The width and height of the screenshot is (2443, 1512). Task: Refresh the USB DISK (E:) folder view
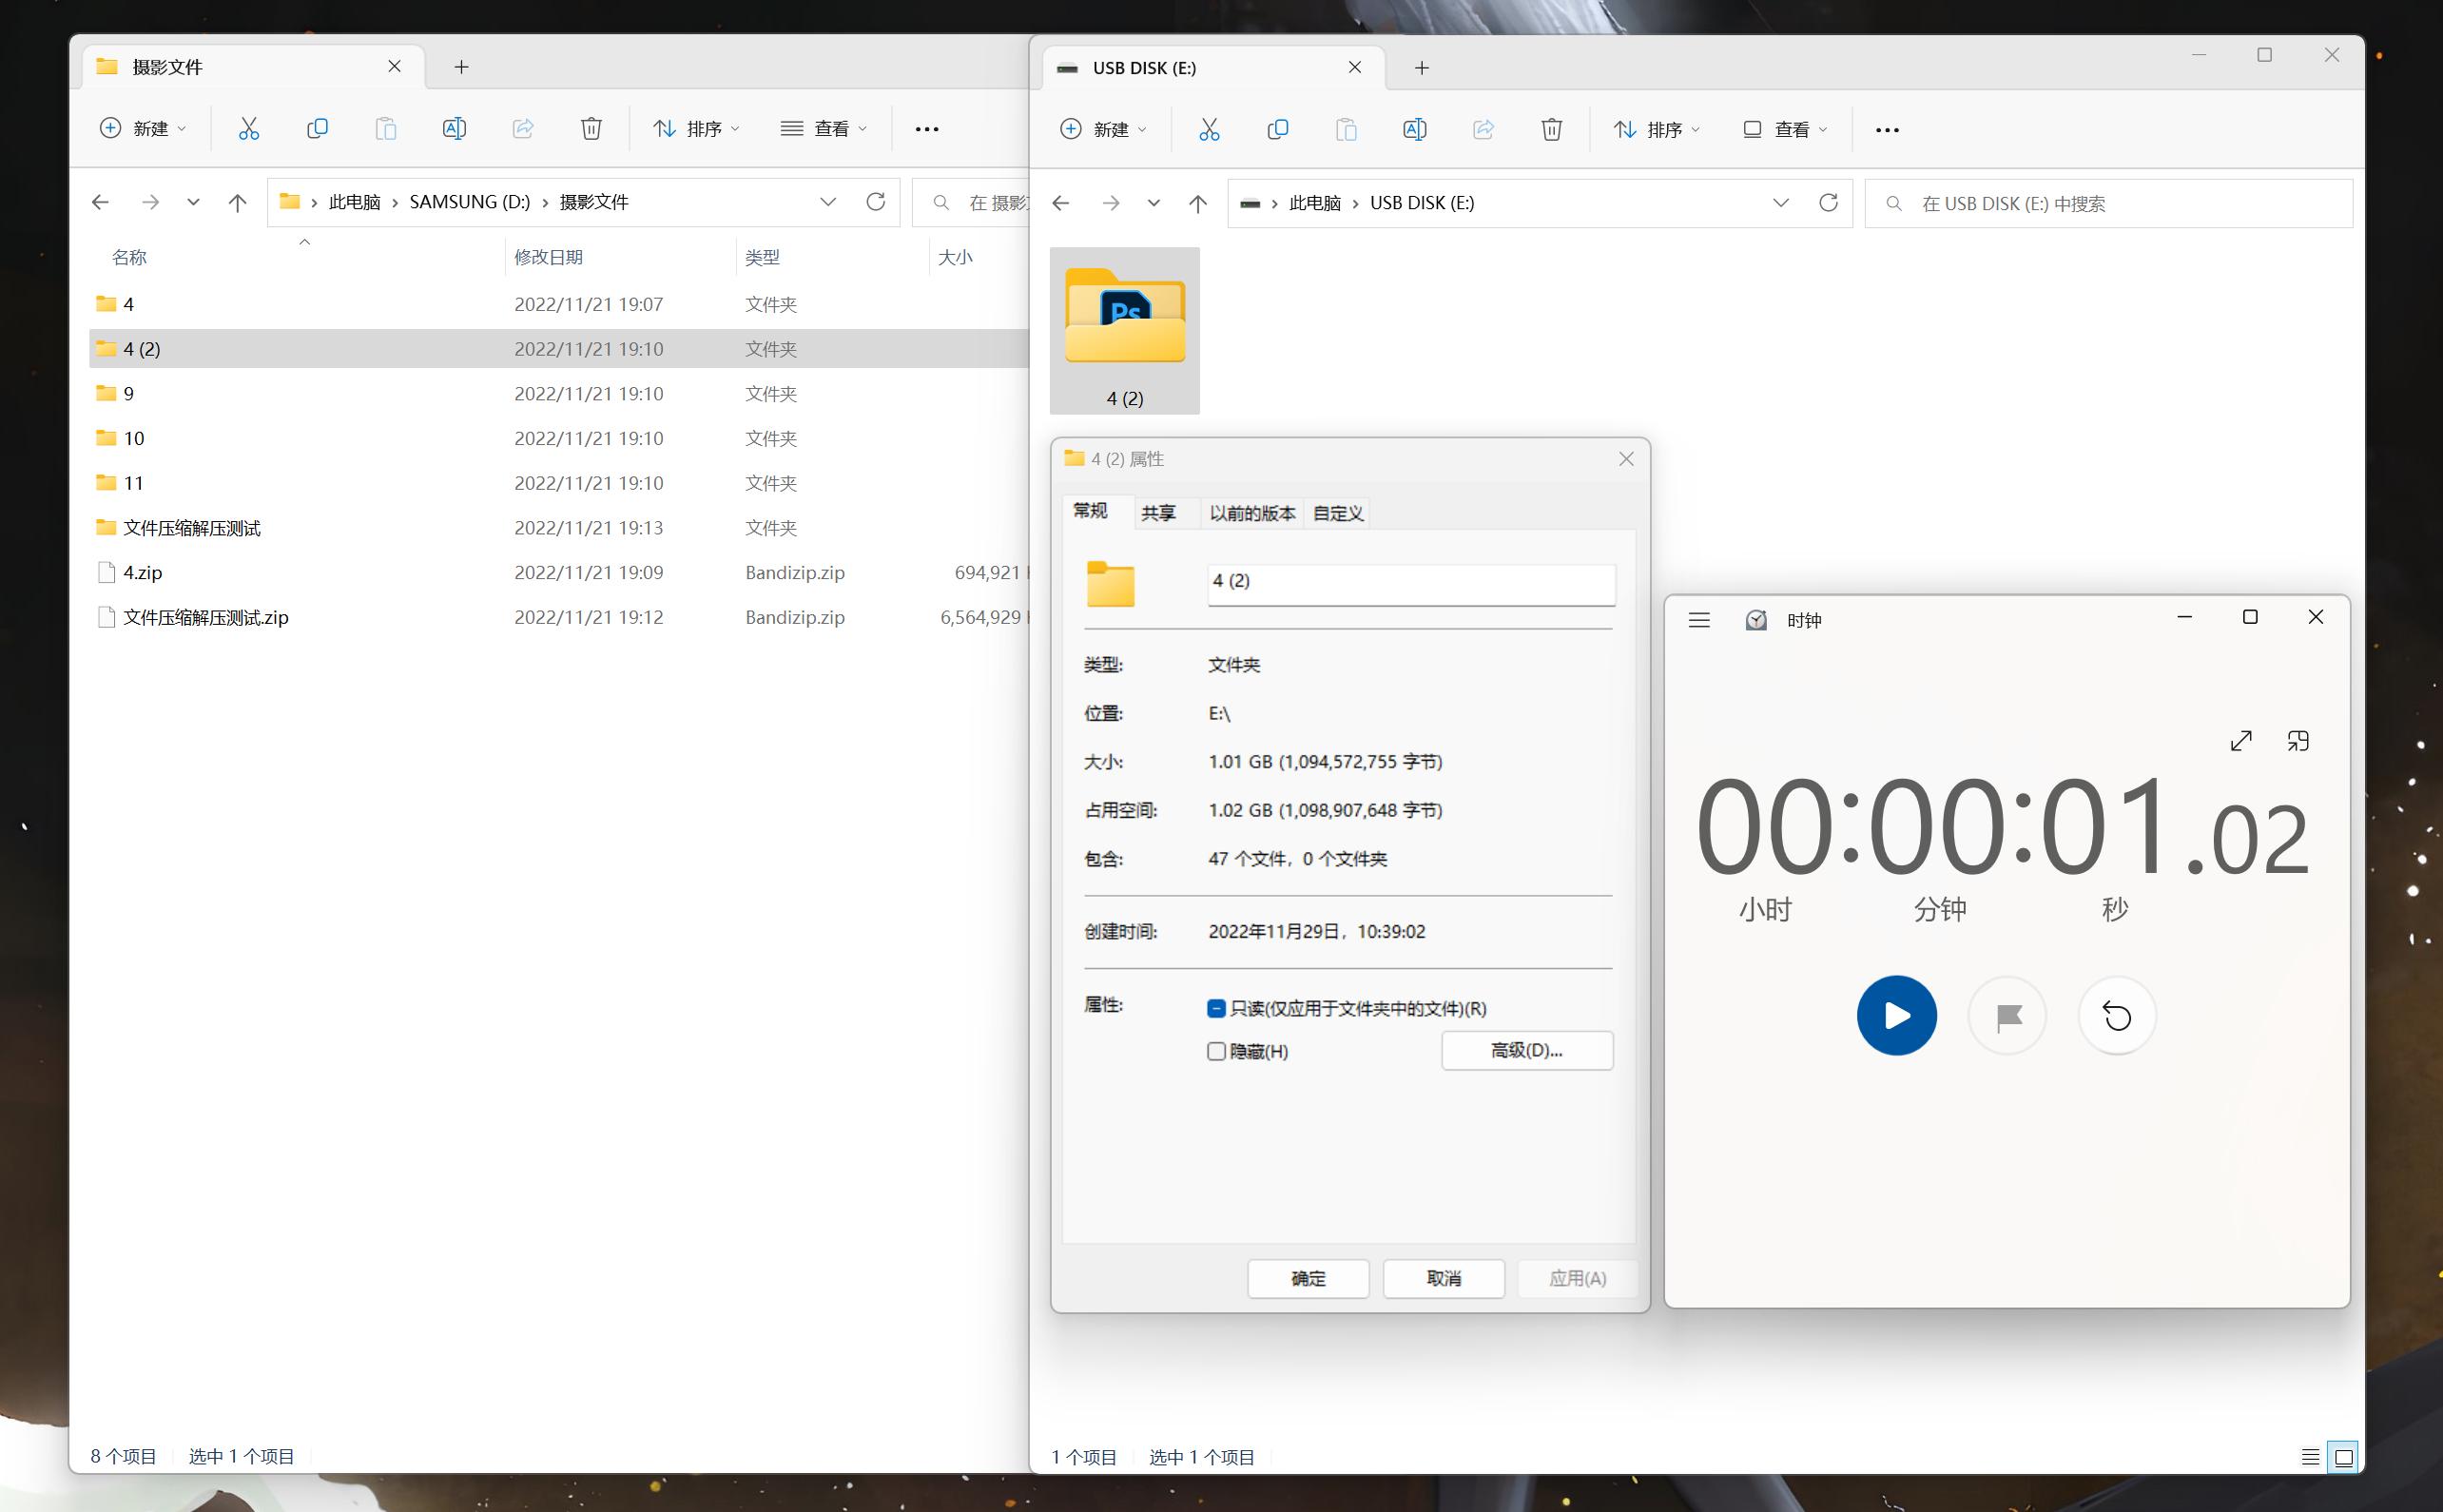click(x=1828, y=203)
